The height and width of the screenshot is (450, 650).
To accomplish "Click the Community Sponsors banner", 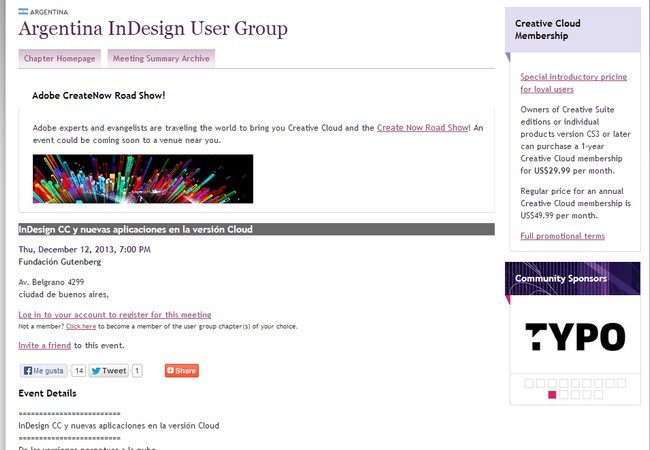I will click(572, 278).
